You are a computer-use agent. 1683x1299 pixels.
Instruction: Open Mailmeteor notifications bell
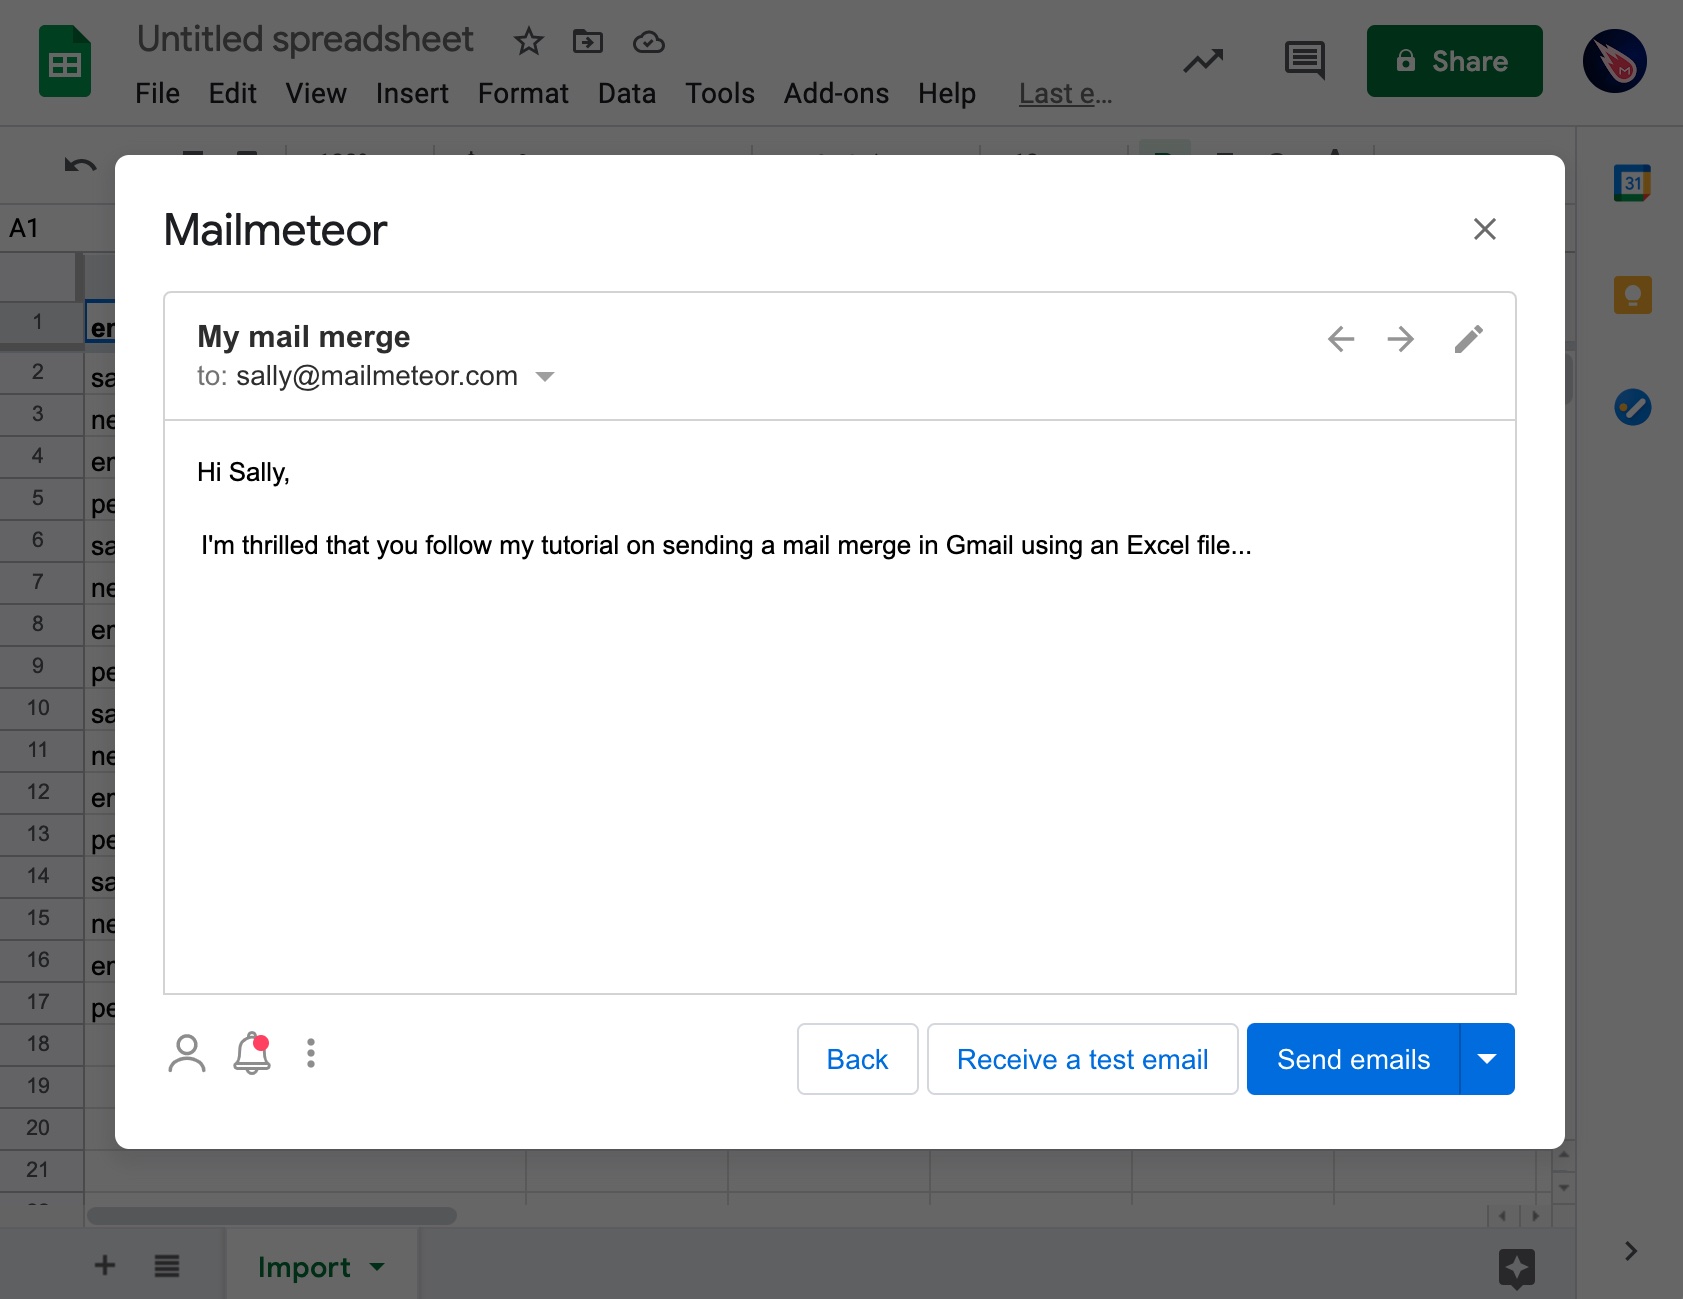252,1054
